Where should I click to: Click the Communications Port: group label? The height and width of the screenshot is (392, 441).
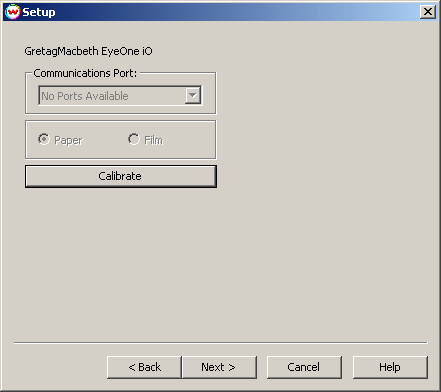coord(85,73)
